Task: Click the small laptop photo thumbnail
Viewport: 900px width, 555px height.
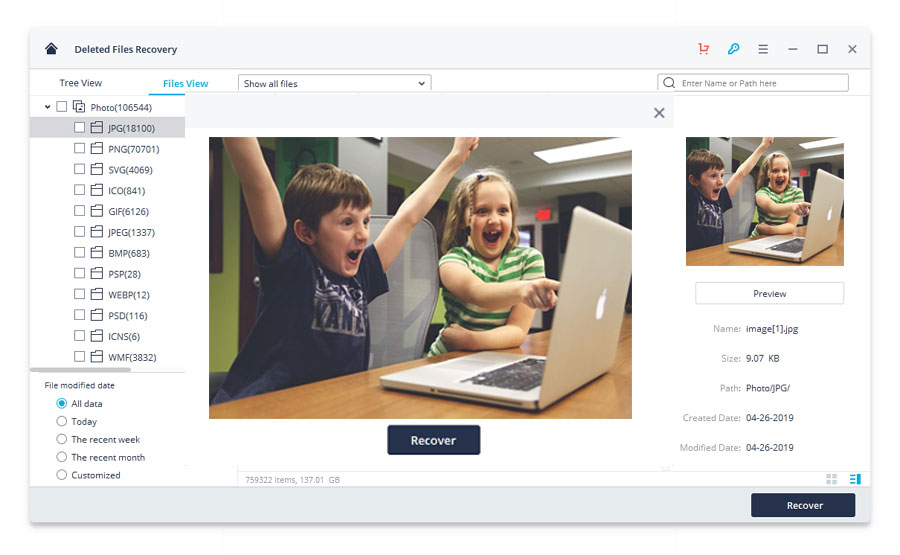Action: point(765,201)
